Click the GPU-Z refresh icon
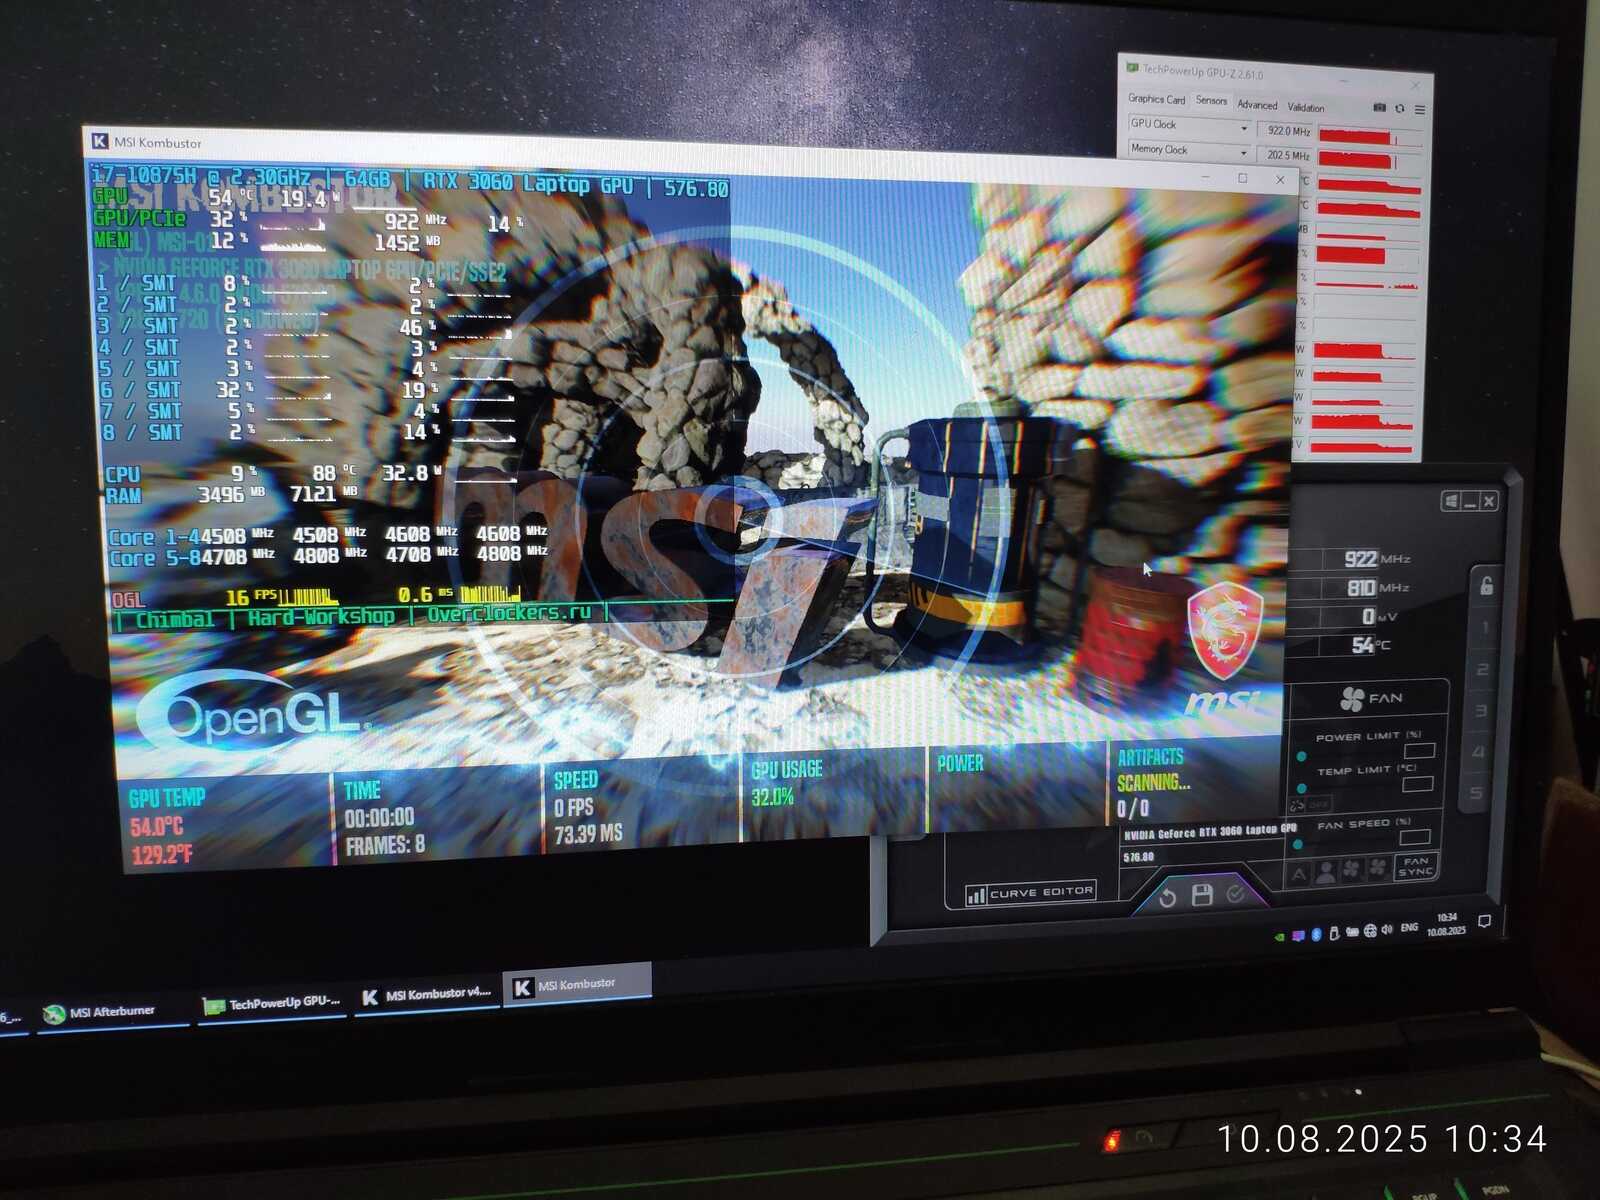1600x1200 pixels. click(x=1400, y=109)
